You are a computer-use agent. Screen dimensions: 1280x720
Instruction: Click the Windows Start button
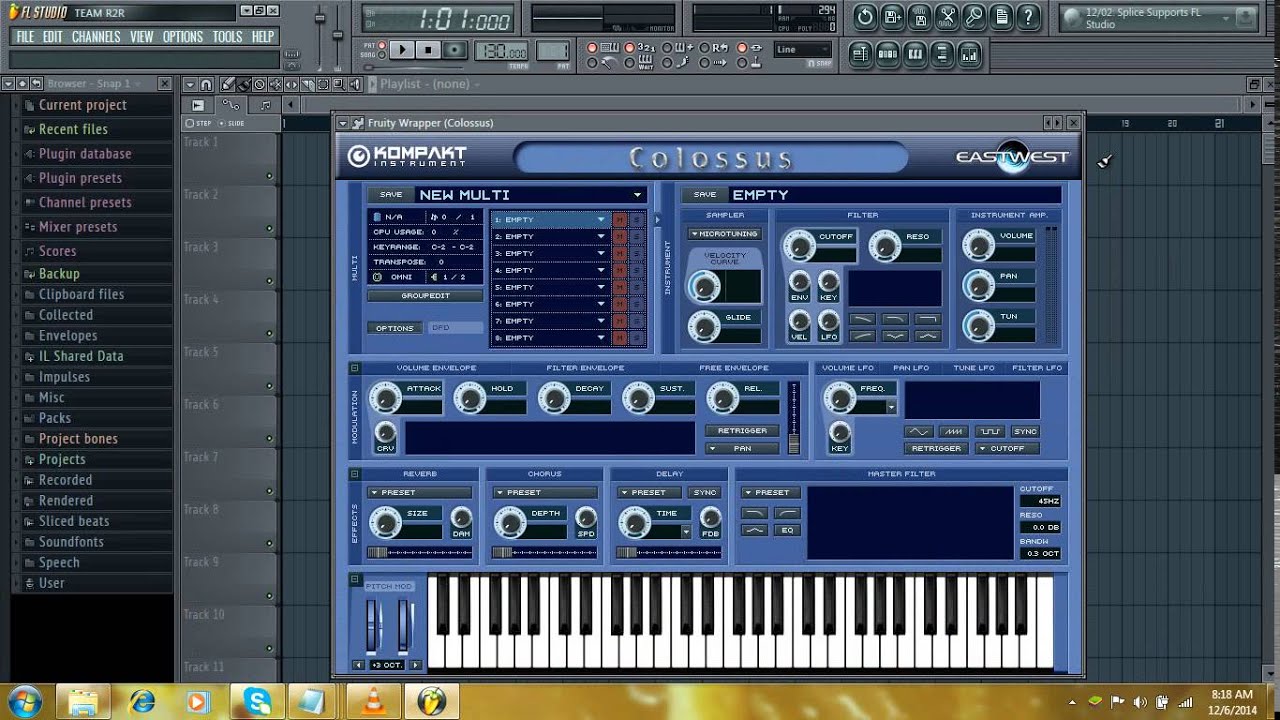[x=23, y=700]
